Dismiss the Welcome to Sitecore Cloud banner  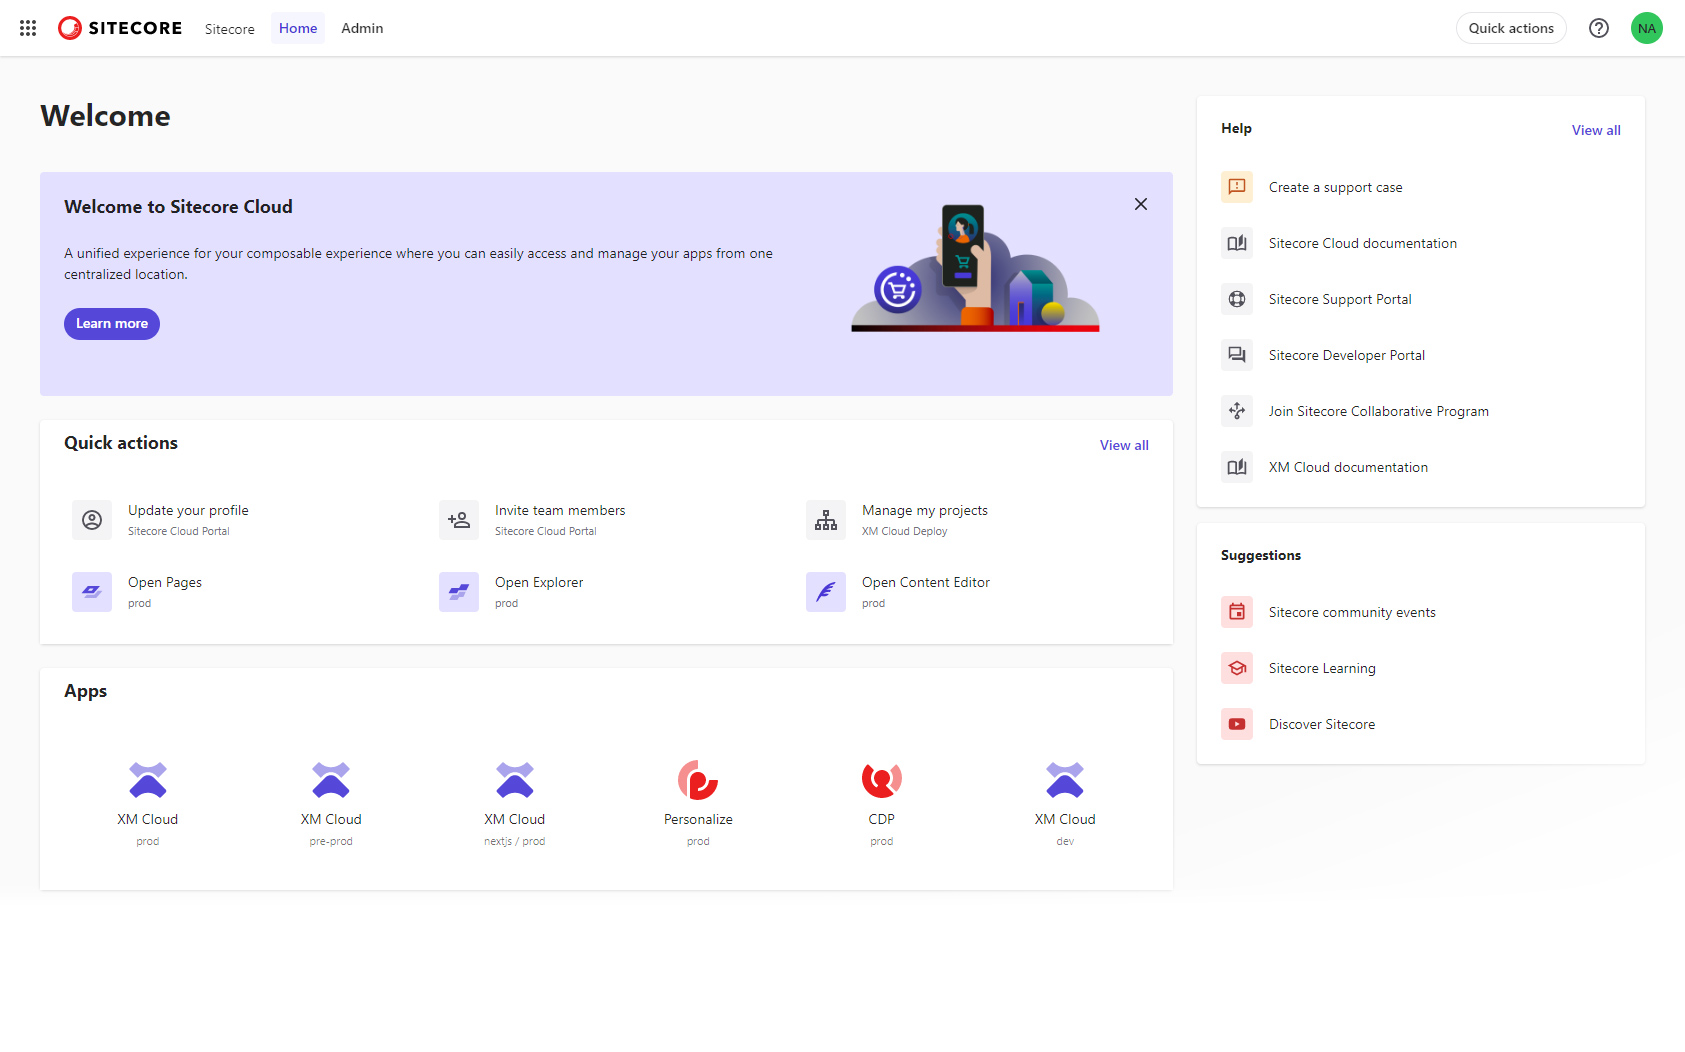click(1140, 203)
